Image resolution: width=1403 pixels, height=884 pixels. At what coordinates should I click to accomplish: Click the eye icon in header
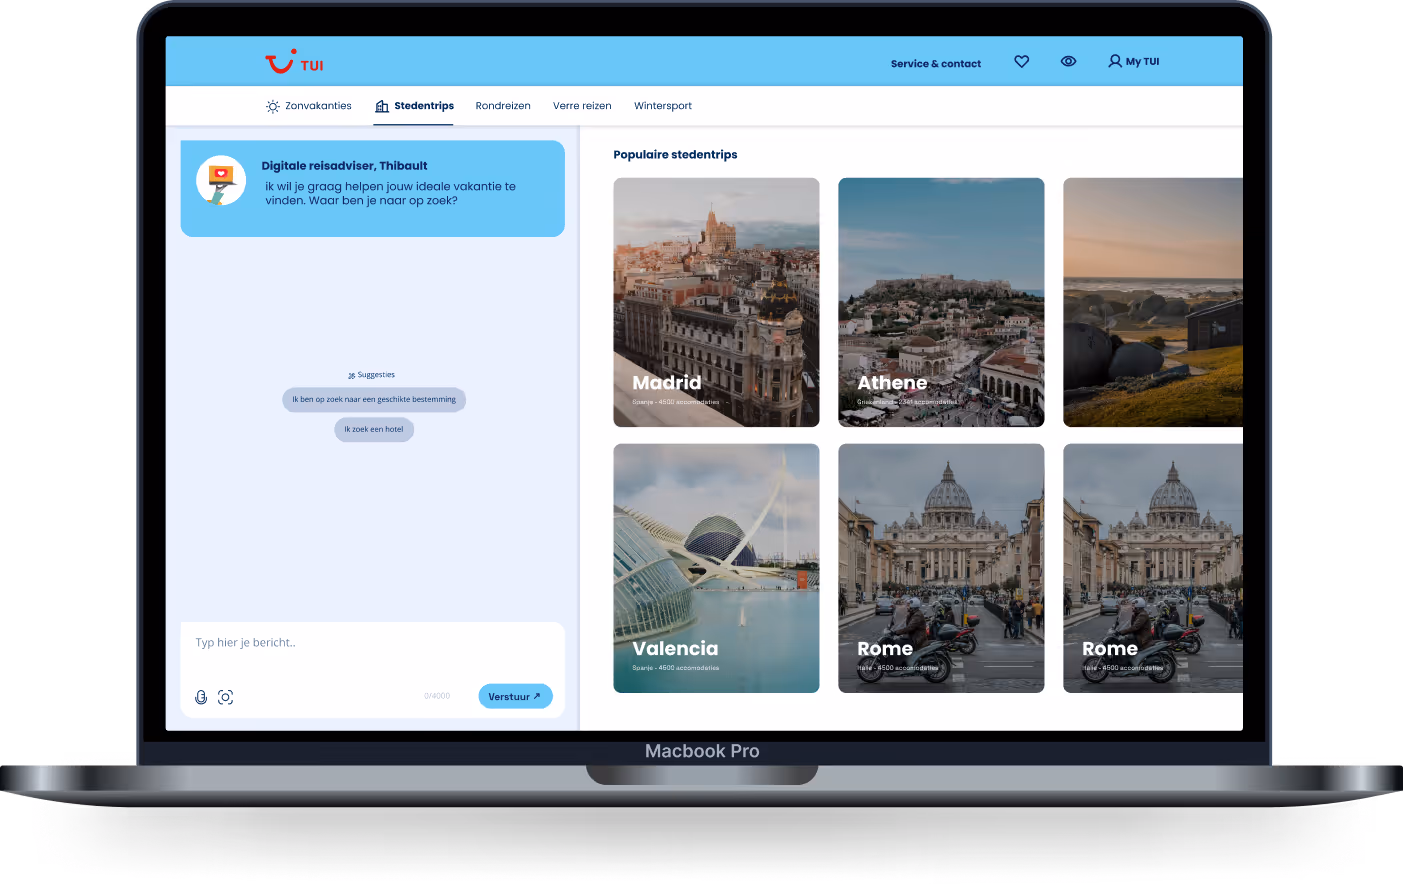(1068, 61)
